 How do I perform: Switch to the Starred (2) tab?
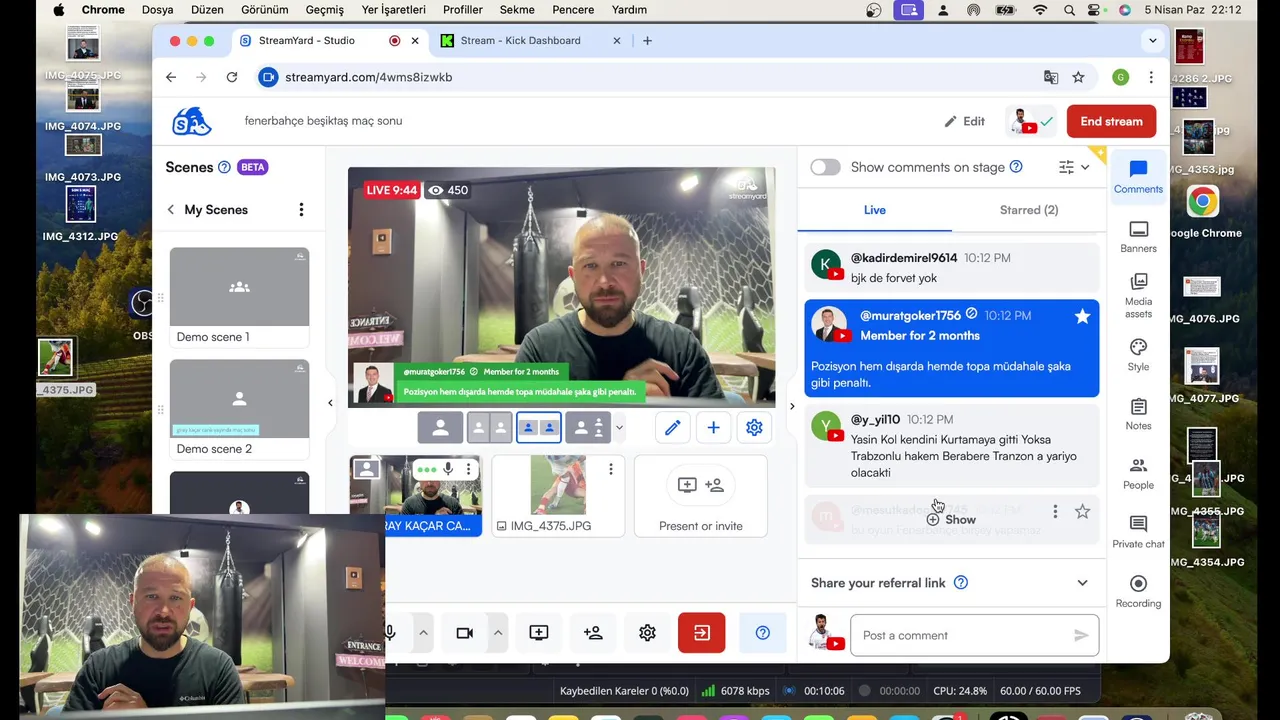(x=1029, y=210)
